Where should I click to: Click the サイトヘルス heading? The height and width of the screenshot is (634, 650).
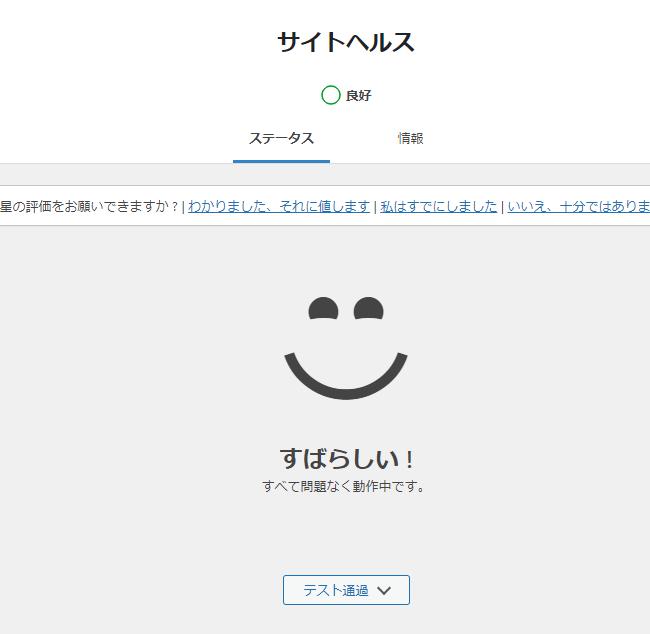[x=346, y=42]
